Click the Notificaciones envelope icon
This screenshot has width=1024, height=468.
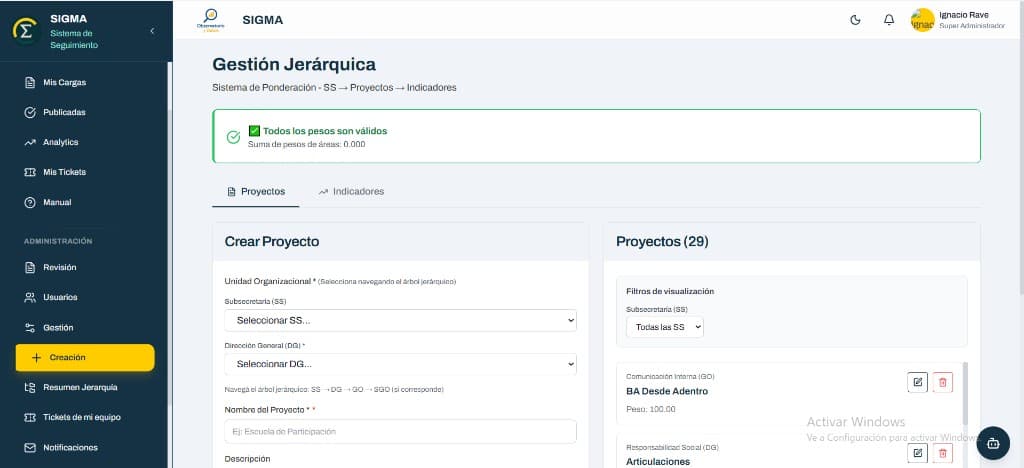point(29,447)
